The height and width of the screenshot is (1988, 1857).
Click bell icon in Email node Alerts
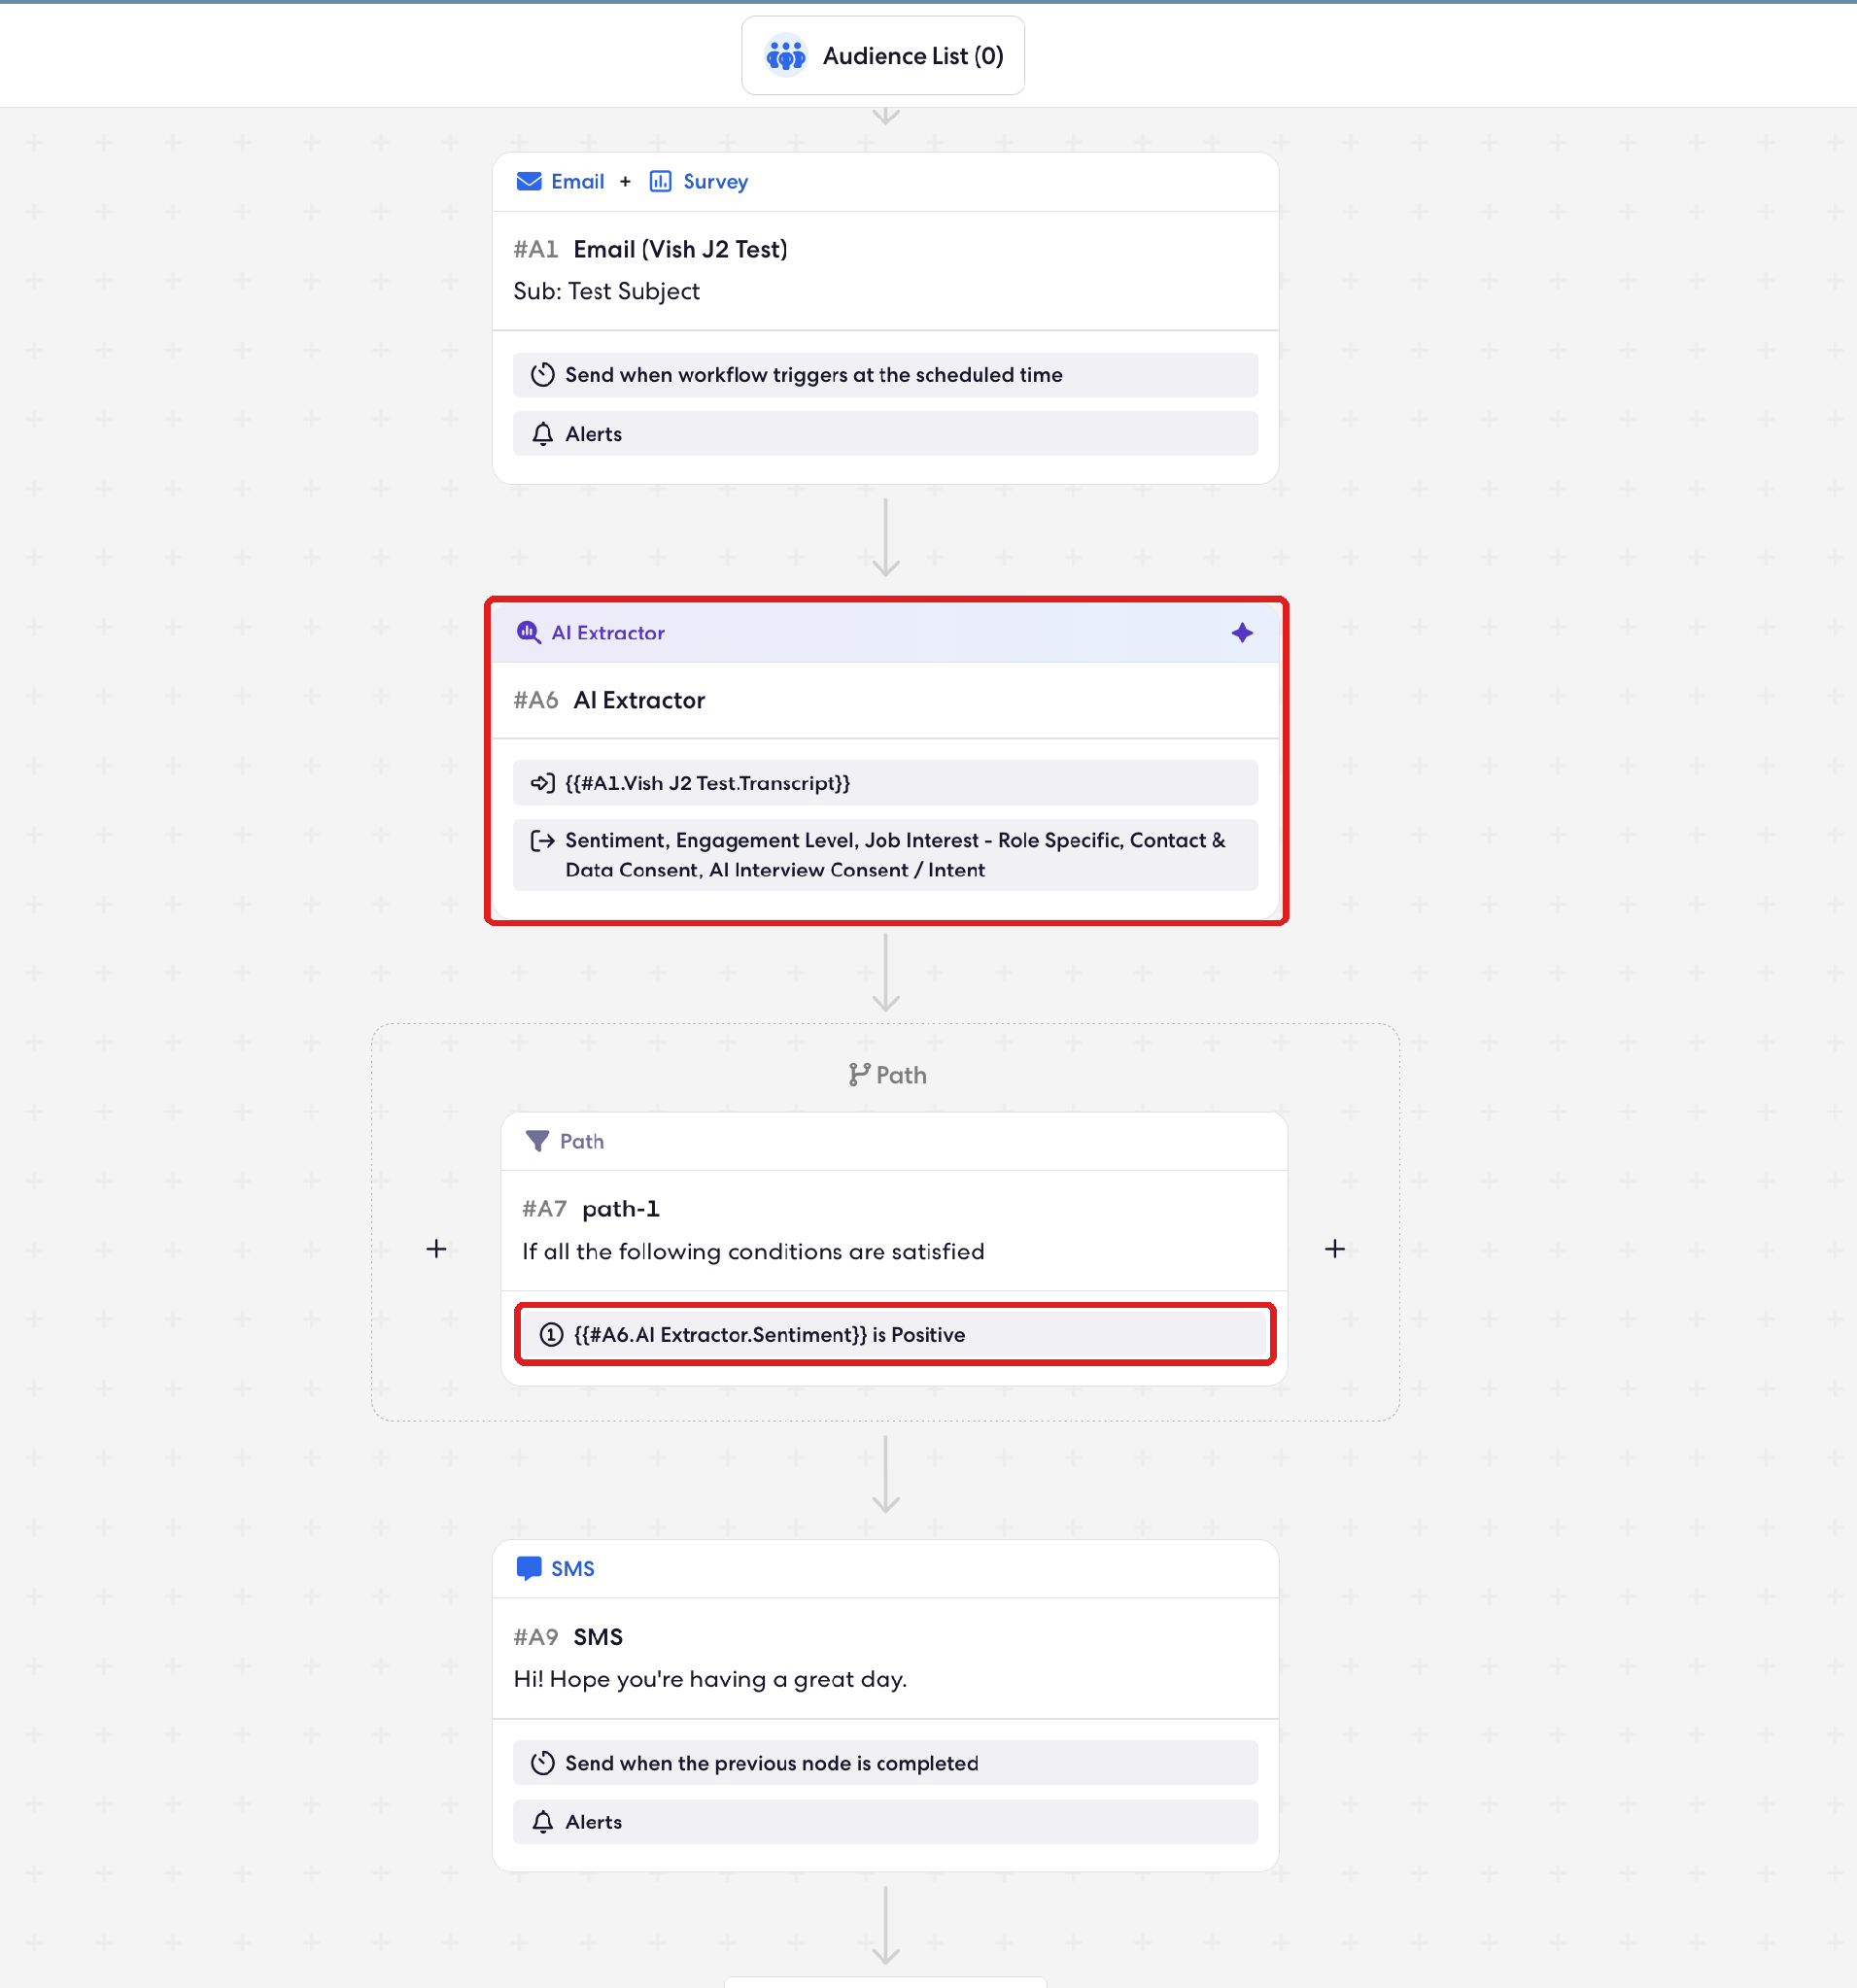point(543,434)
